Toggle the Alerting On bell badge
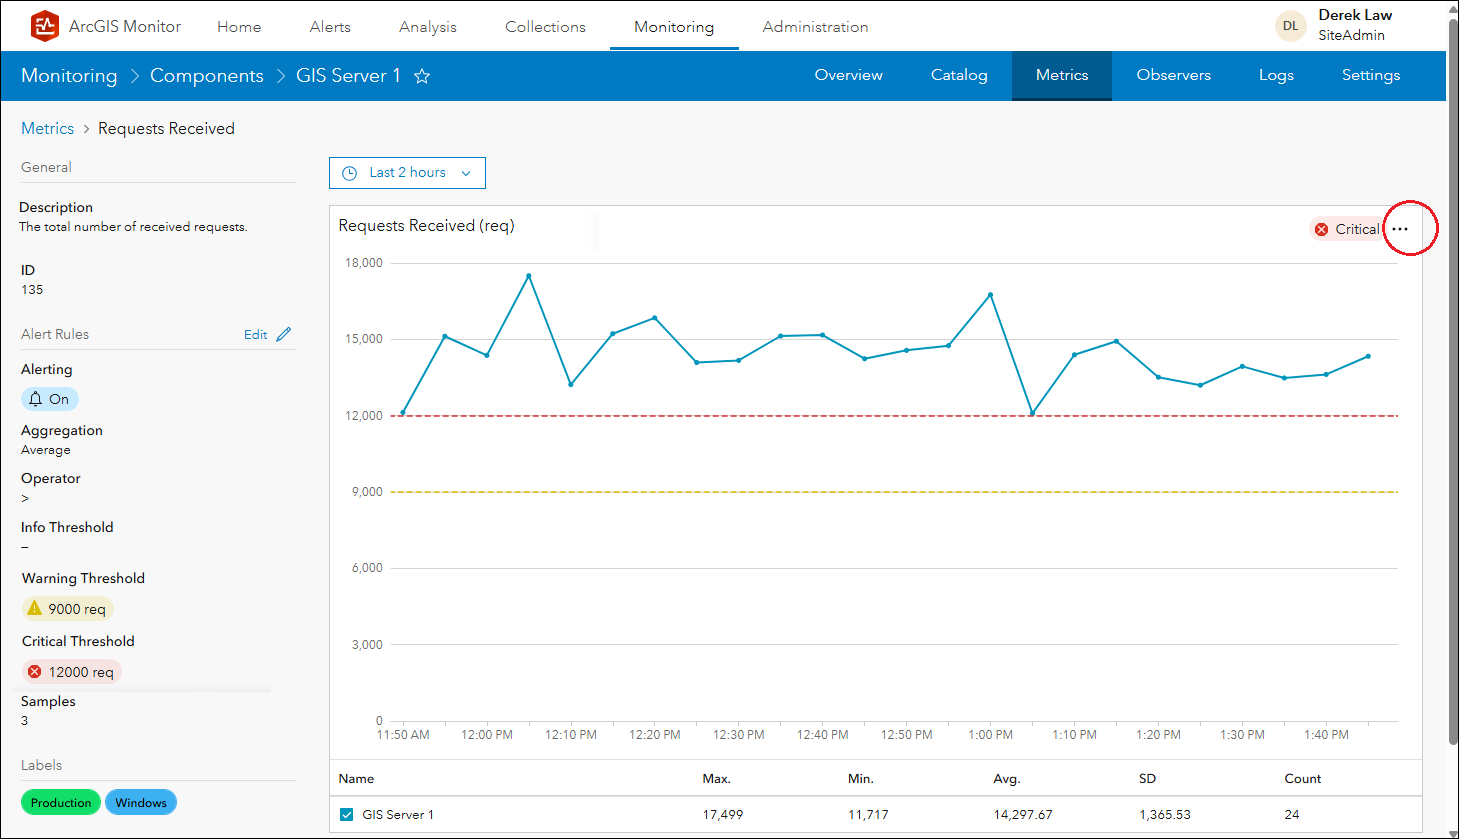The width and height of the screenshot is (1459, 839). pyautogui.click(x=50, y=399)
